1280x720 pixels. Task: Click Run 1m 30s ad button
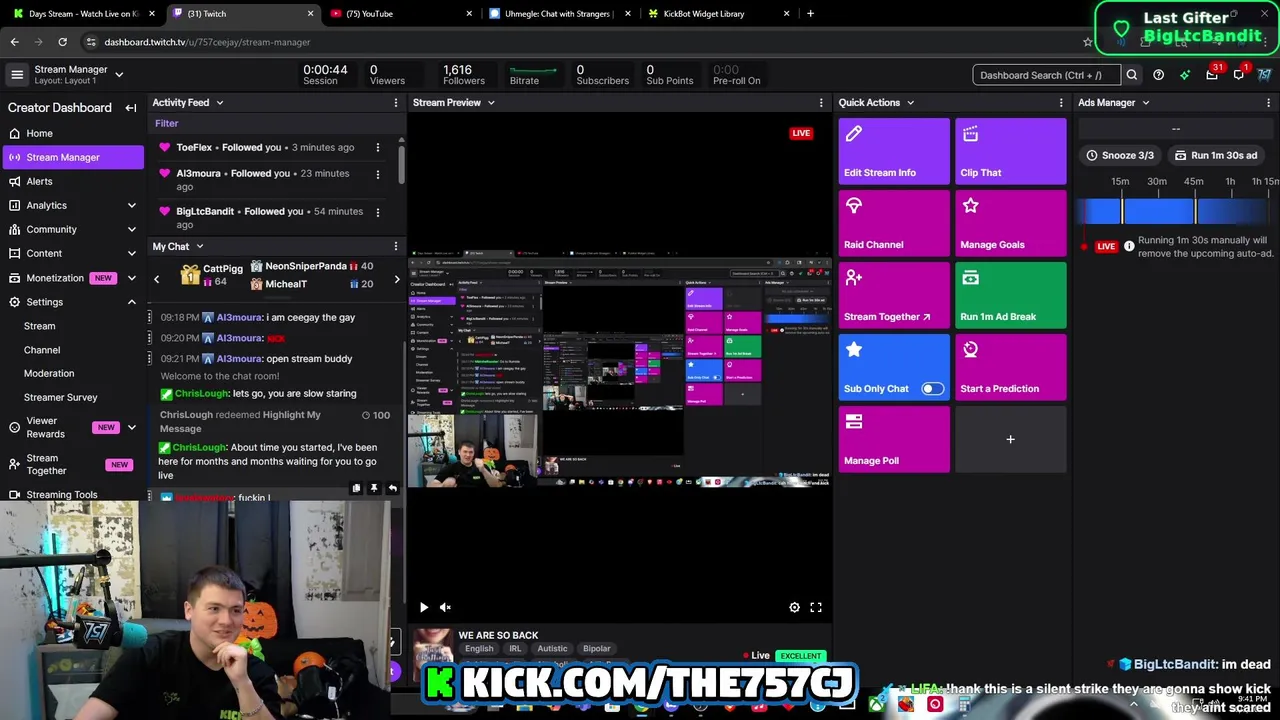pyautogui.click(x=1216, y=155)
